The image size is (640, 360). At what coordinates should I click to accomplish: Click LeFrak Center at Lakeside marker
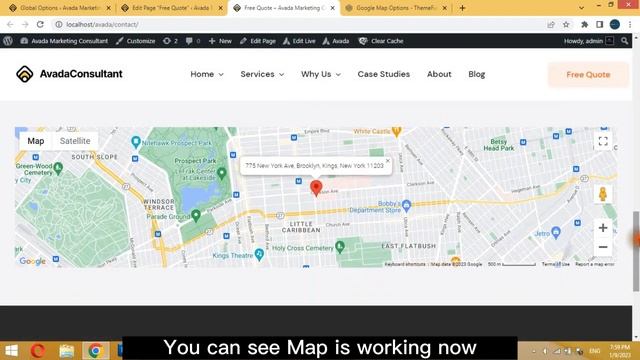pos(222,173)
